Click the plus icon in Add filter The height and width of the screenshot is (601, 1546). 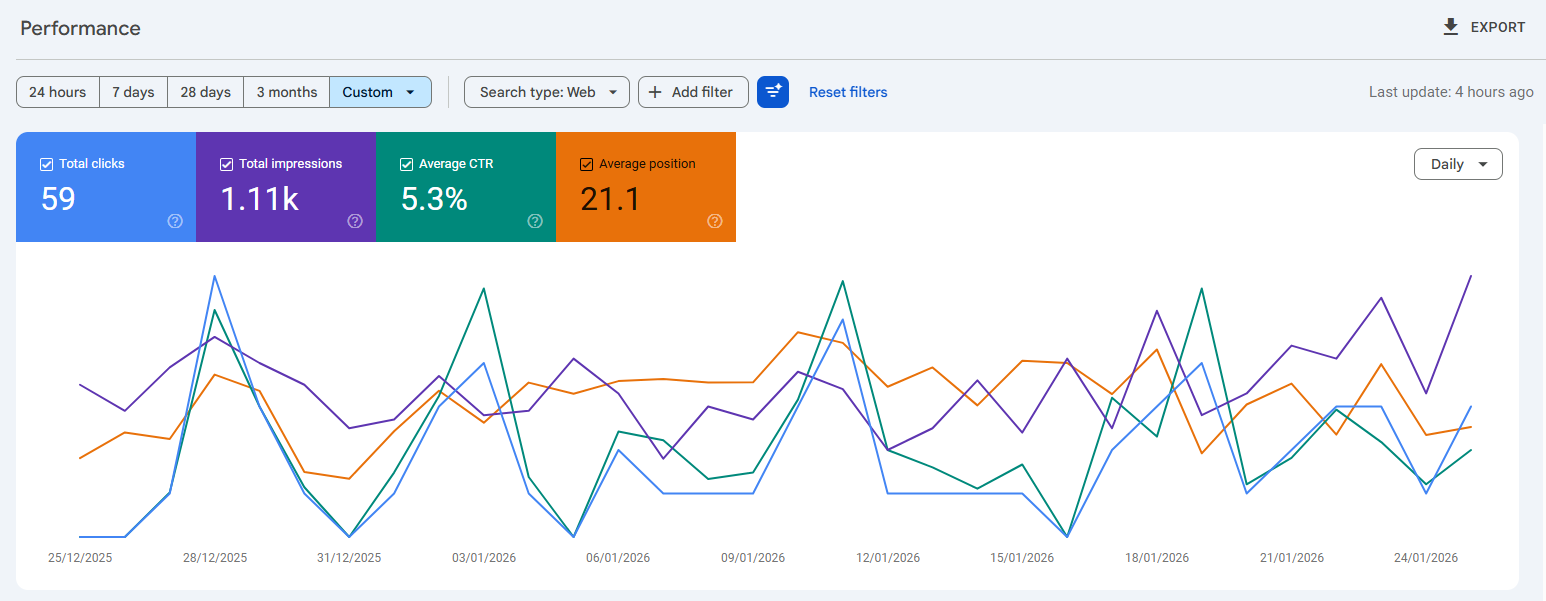[x=656, y=92]
